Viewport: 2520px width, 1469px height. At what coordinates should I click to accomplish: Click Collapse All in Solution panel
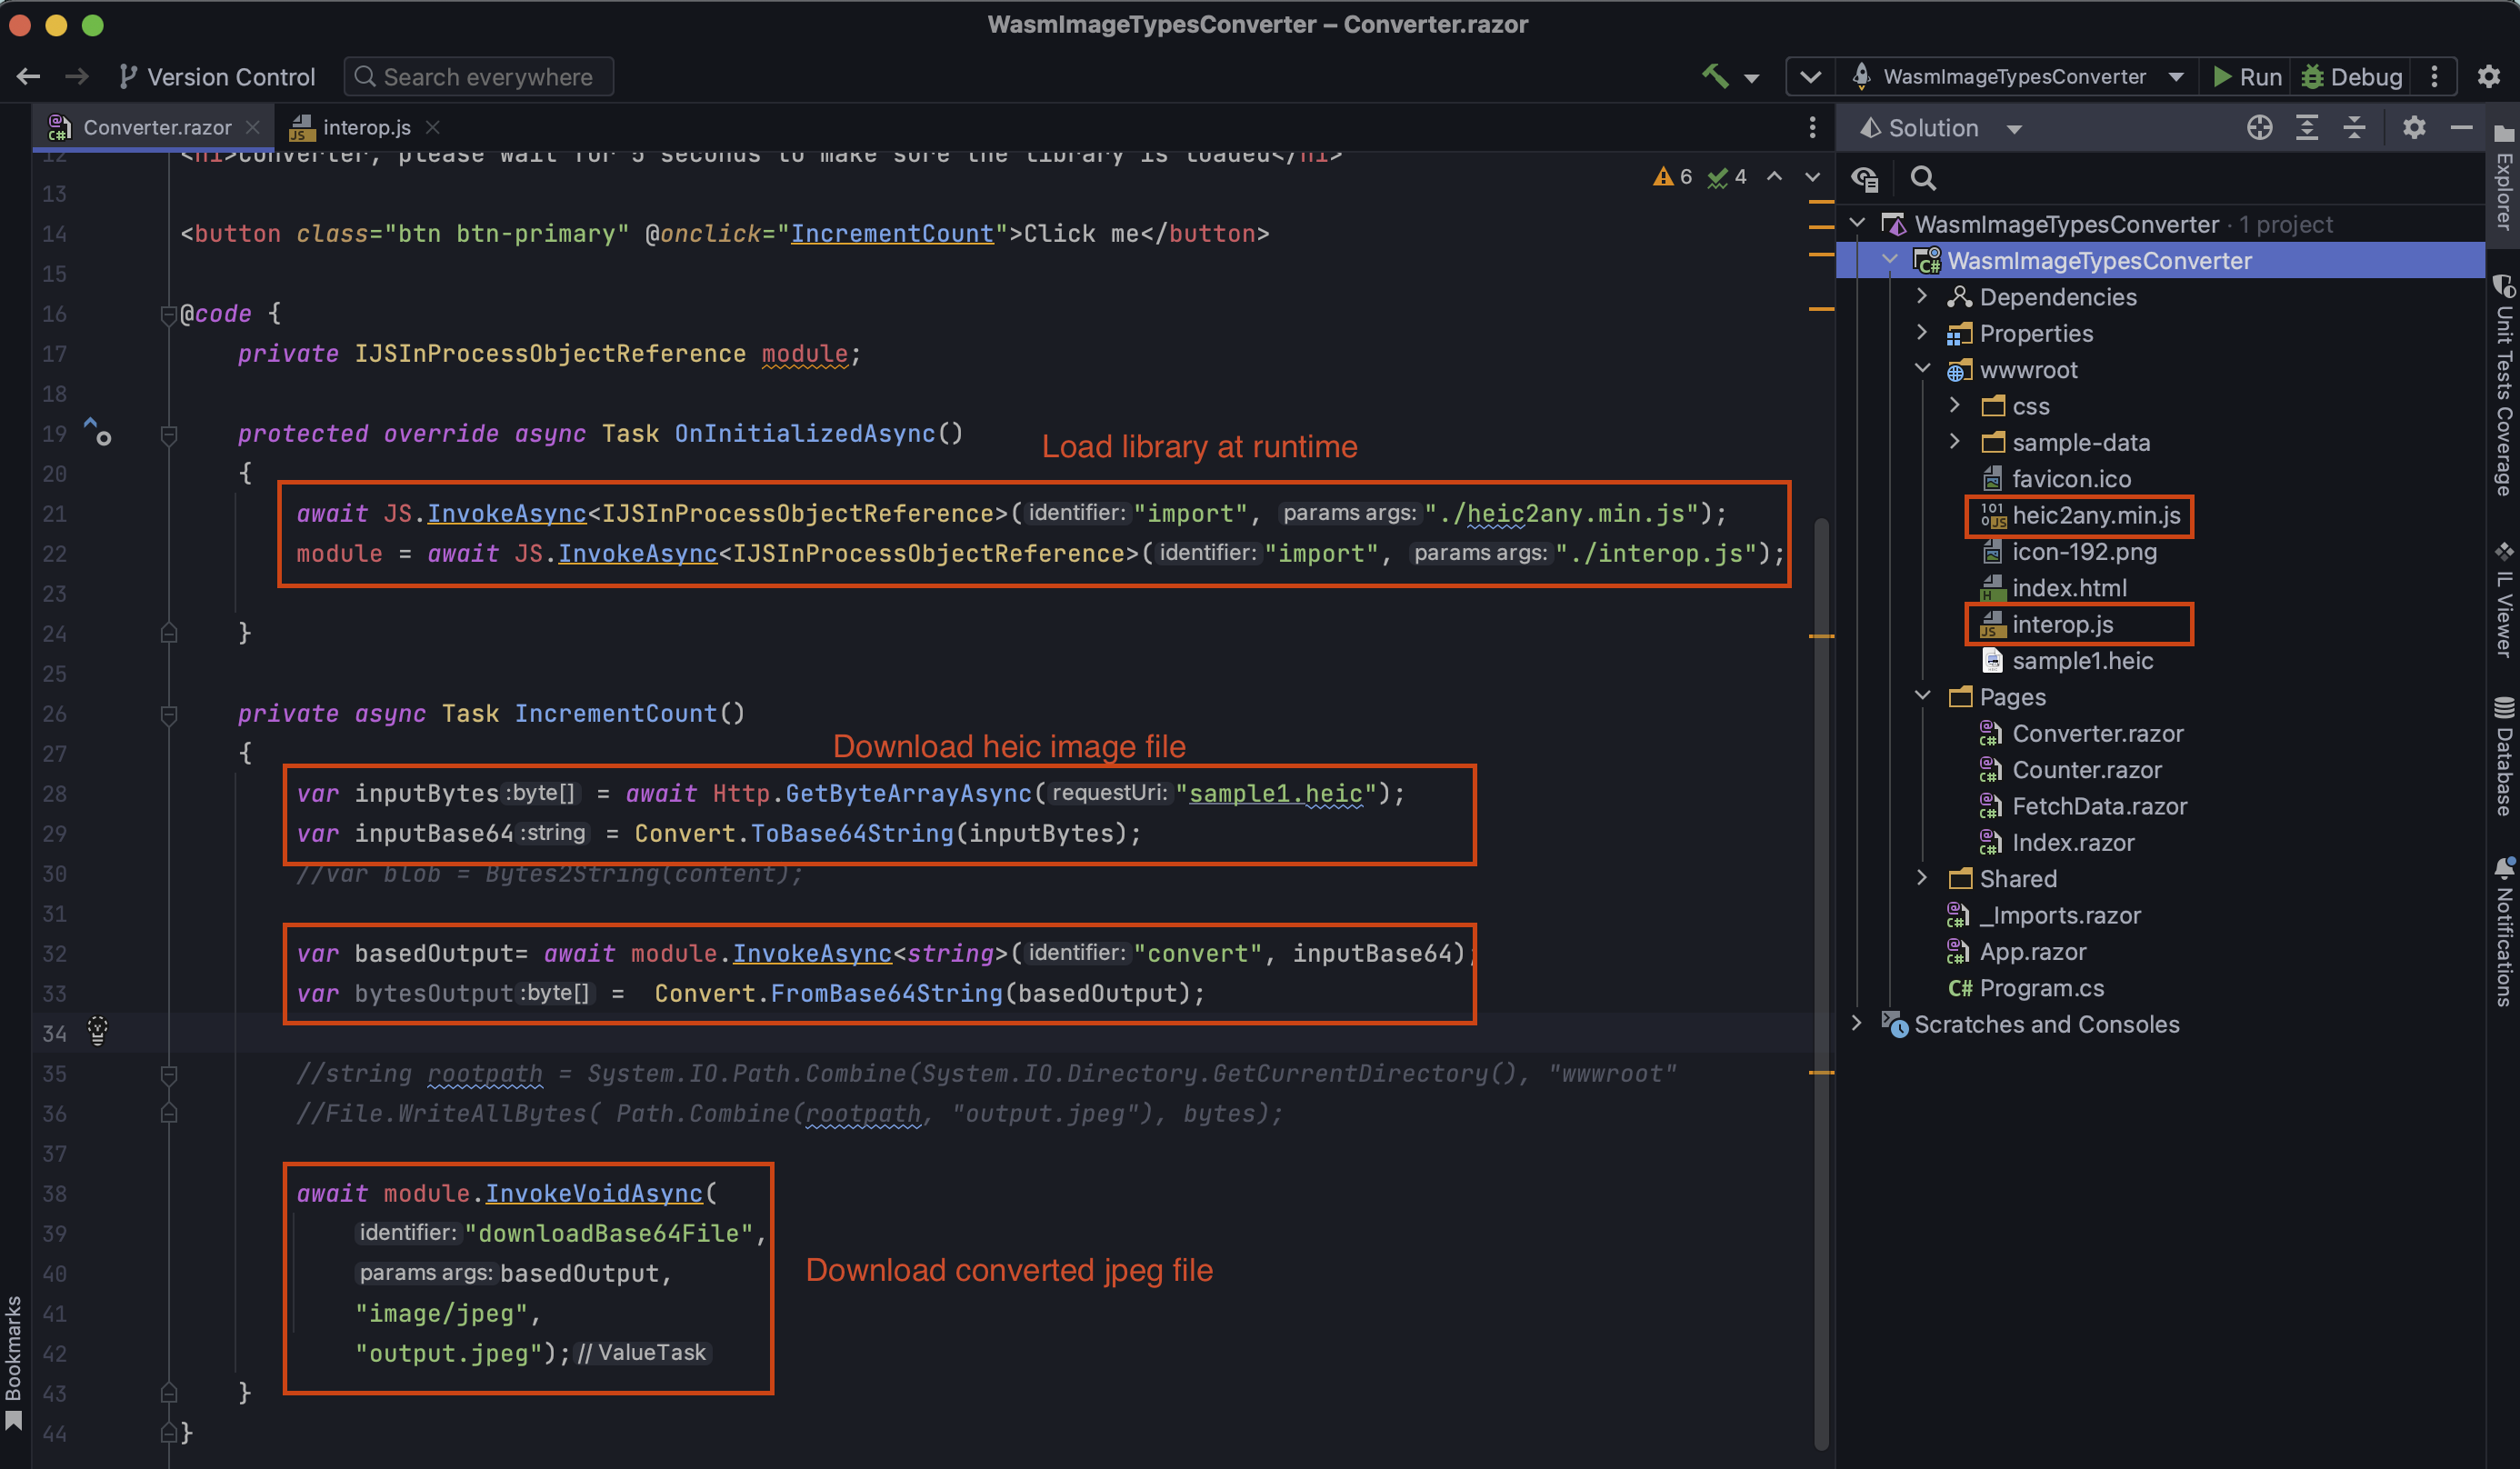(2355, 128)
